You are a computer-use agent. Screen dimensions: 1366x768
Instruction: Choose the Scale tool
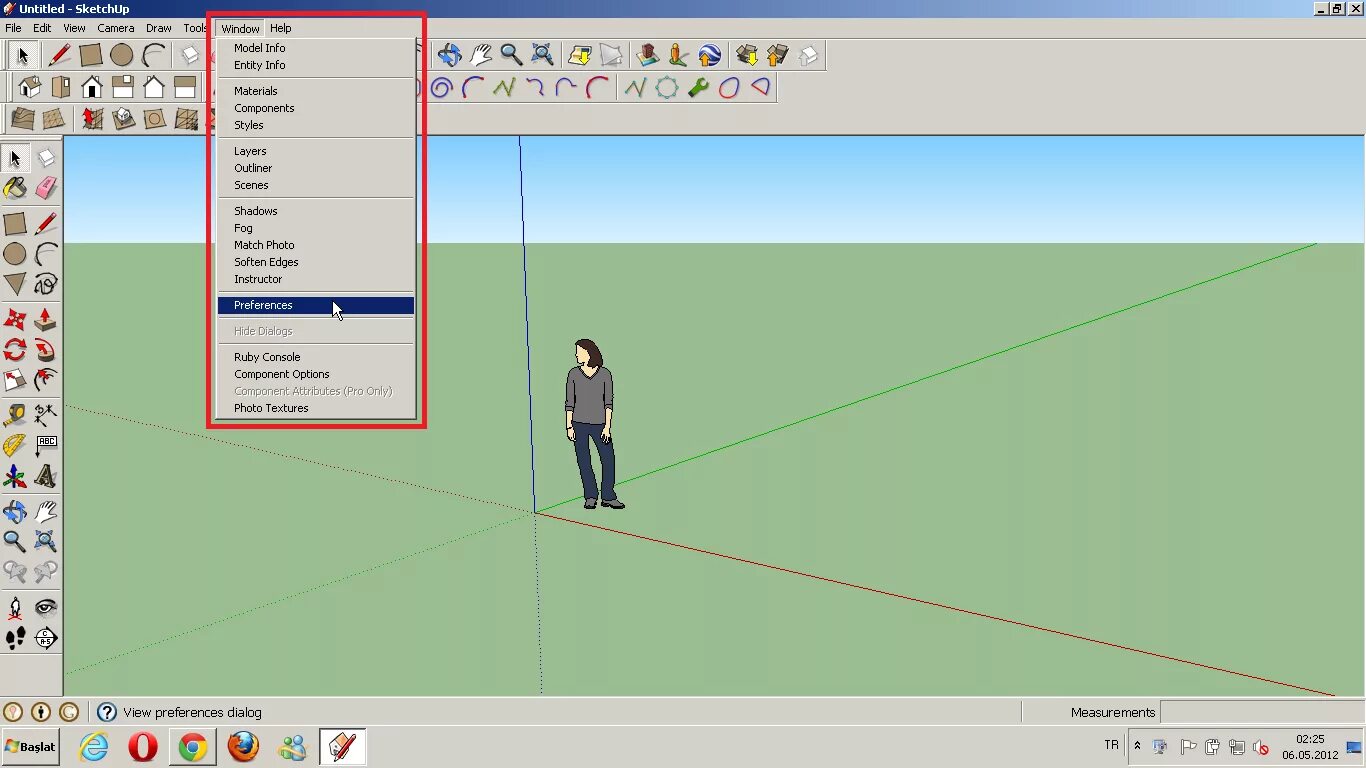coord(15,381)
